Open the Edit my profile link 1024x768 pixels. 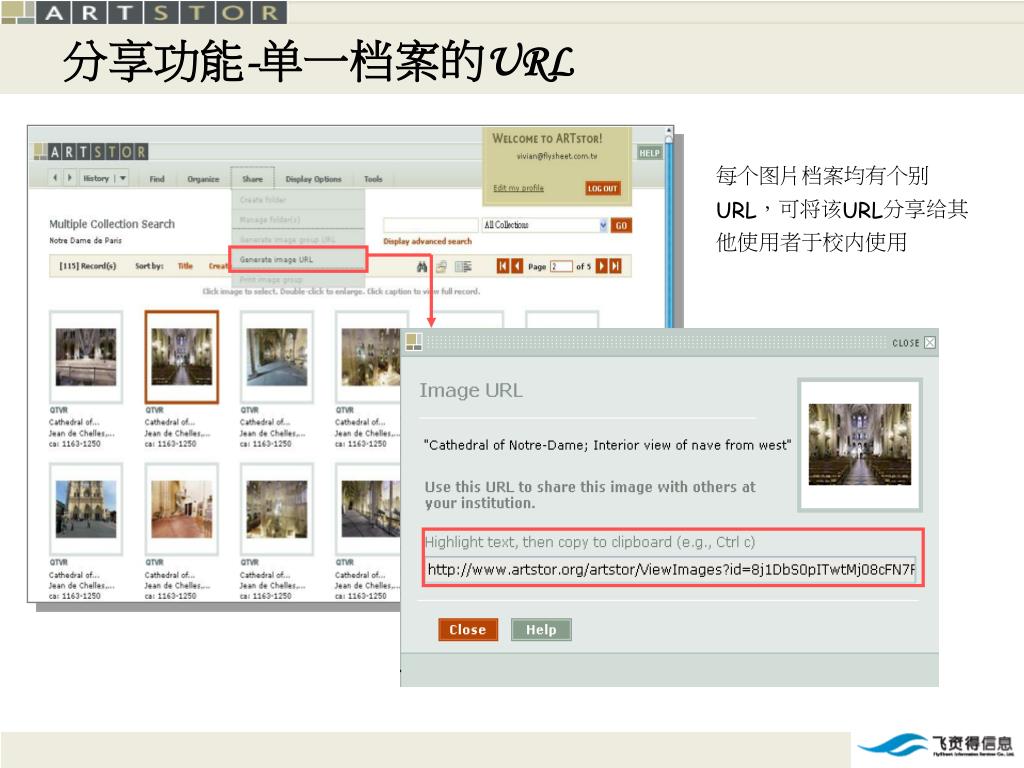(519, 188)
